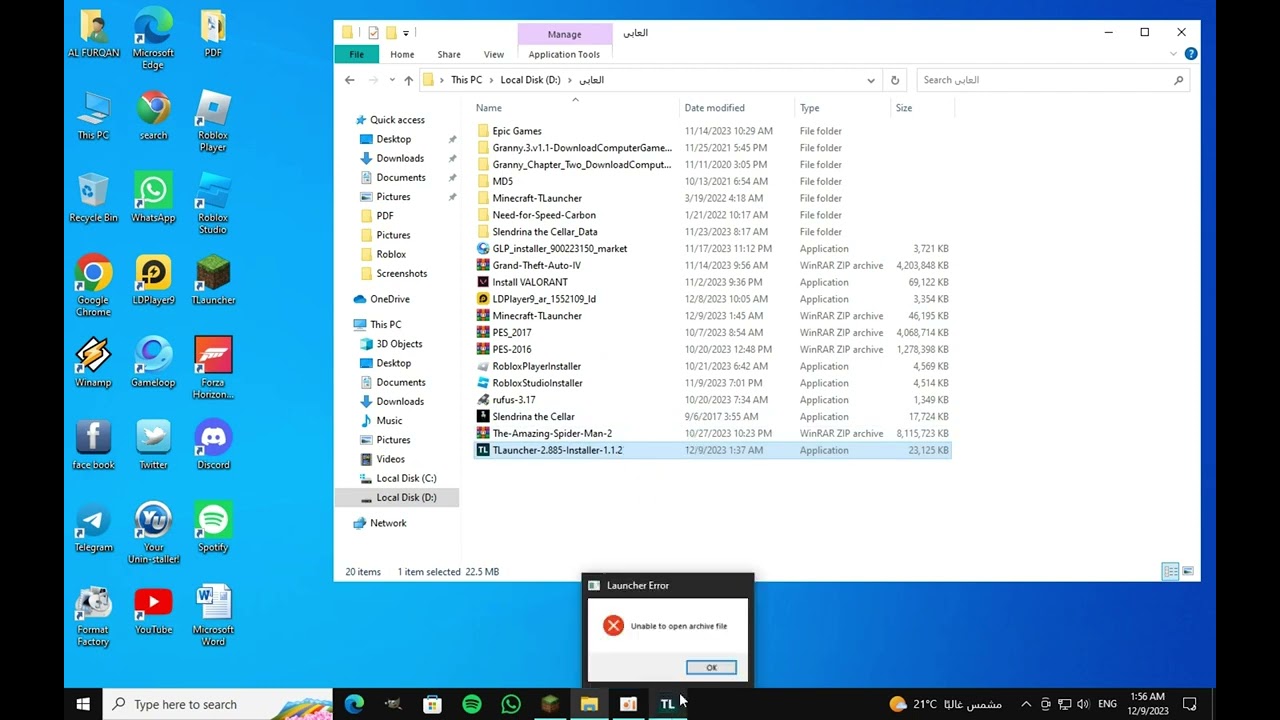Switch to the Home ribbon tab

[402, 54]
